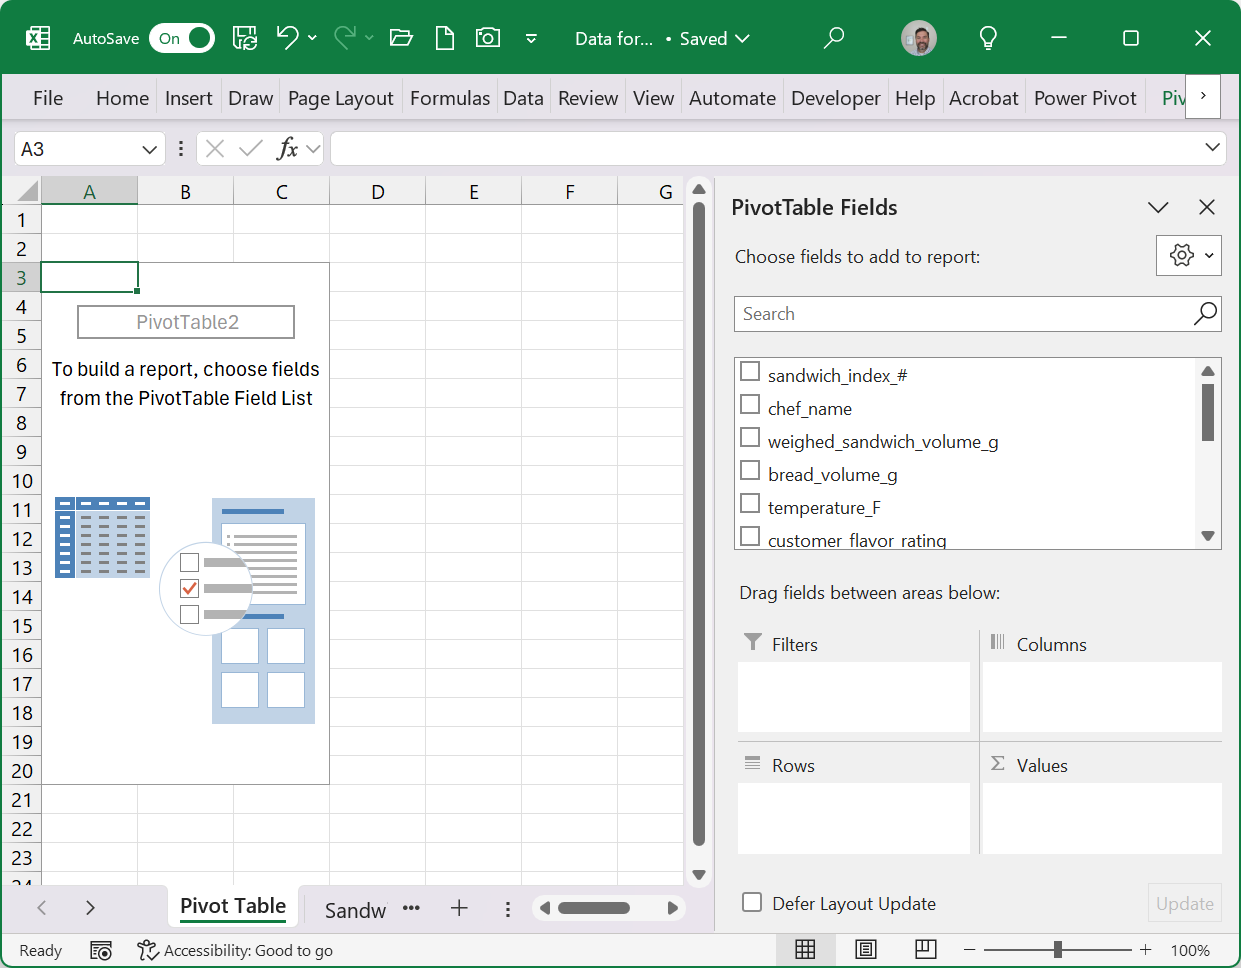This screenshot has width=1241, height=968.
Task: Click the Undo arrow icon
Action: (x=288, y=38)
